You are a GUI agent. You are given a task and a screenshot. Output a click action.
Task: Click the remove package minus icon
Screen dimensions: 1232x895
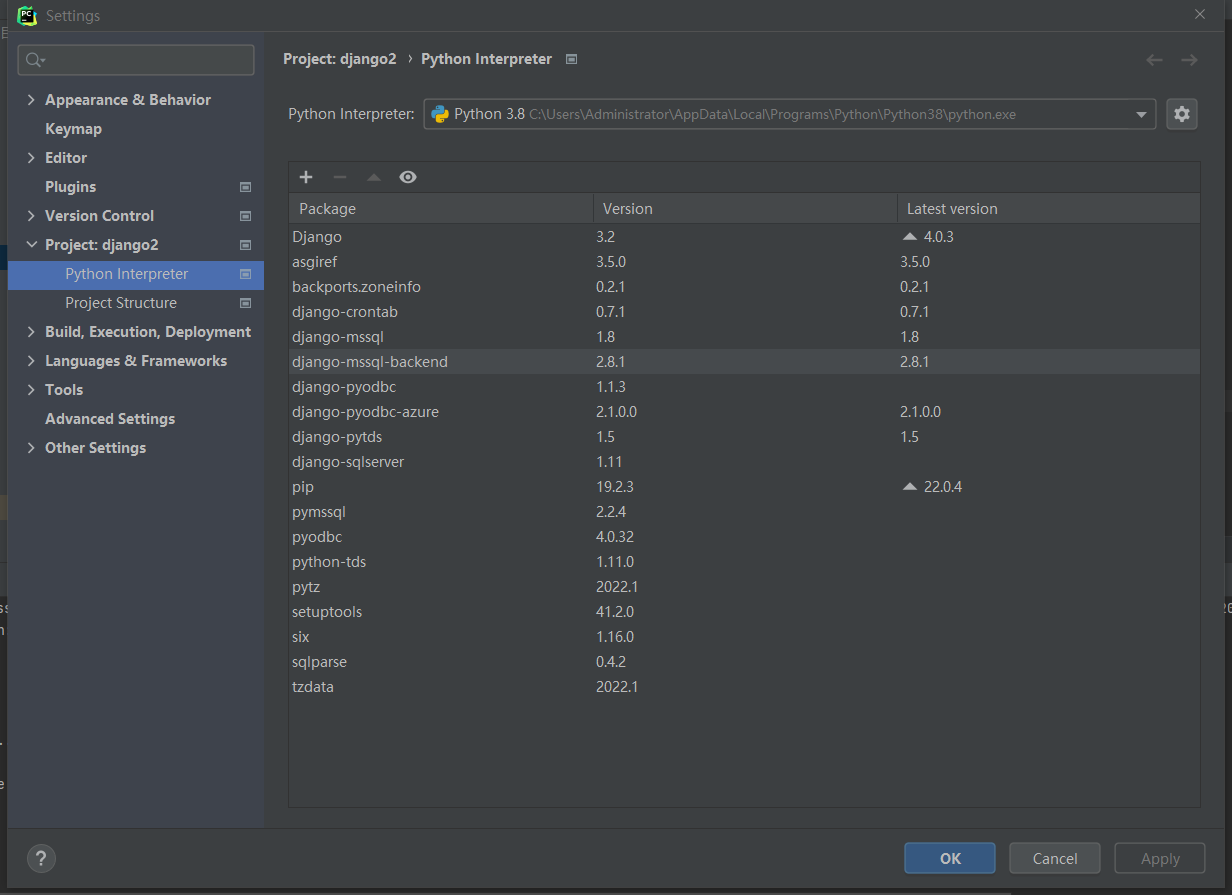340,177
